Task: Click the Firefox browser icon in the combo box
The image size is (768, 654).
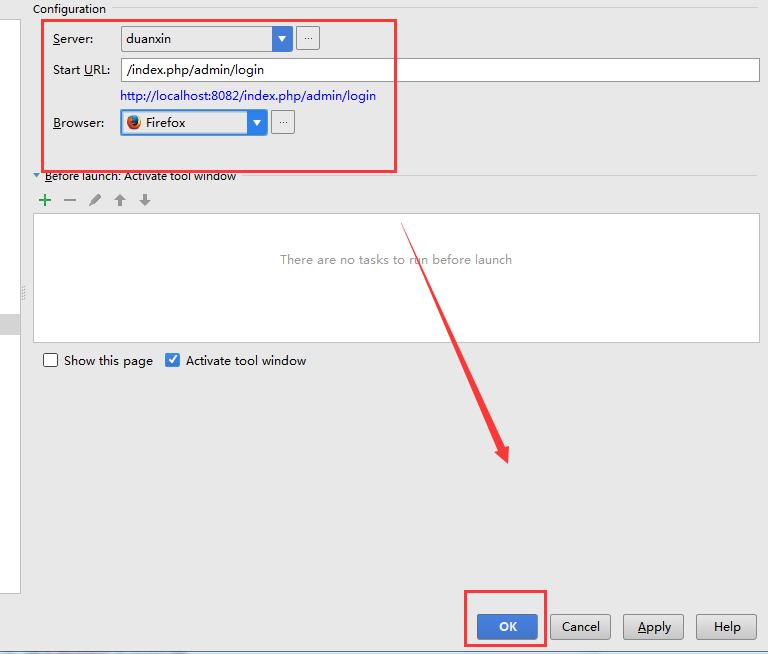Action: click(134, 122)
